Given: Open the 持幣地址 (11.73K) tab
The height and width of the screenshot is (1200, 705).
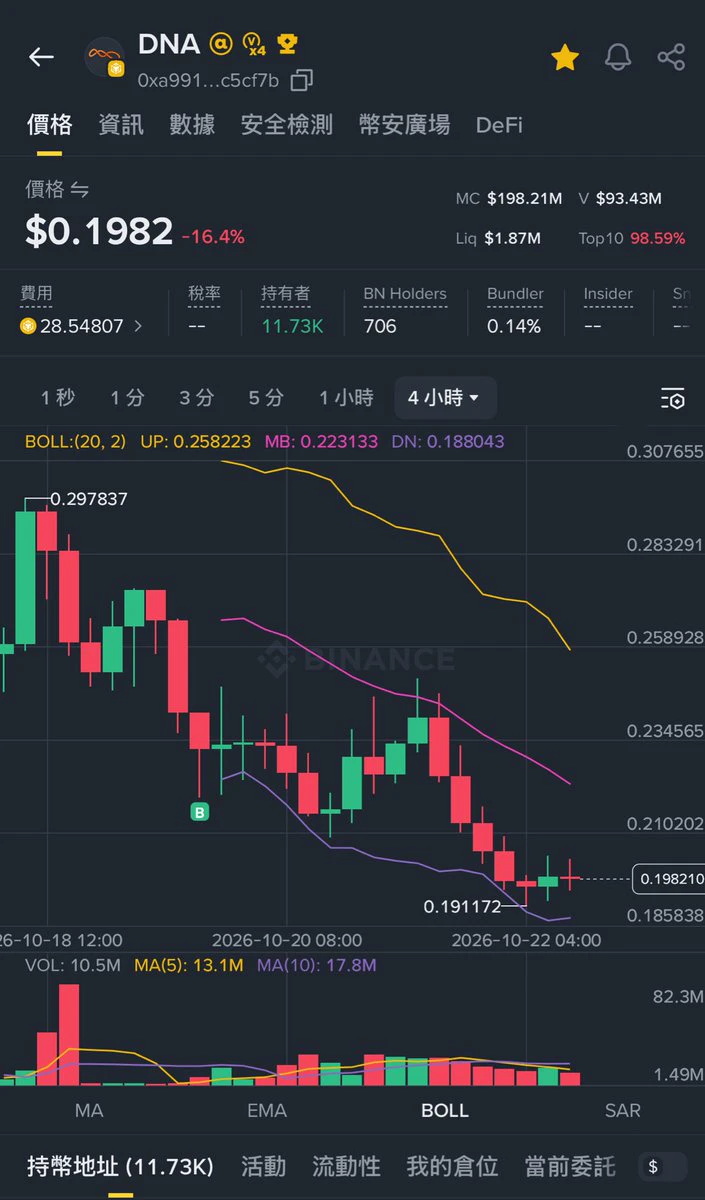Looking at the screenshot, I should [120, 1166].
